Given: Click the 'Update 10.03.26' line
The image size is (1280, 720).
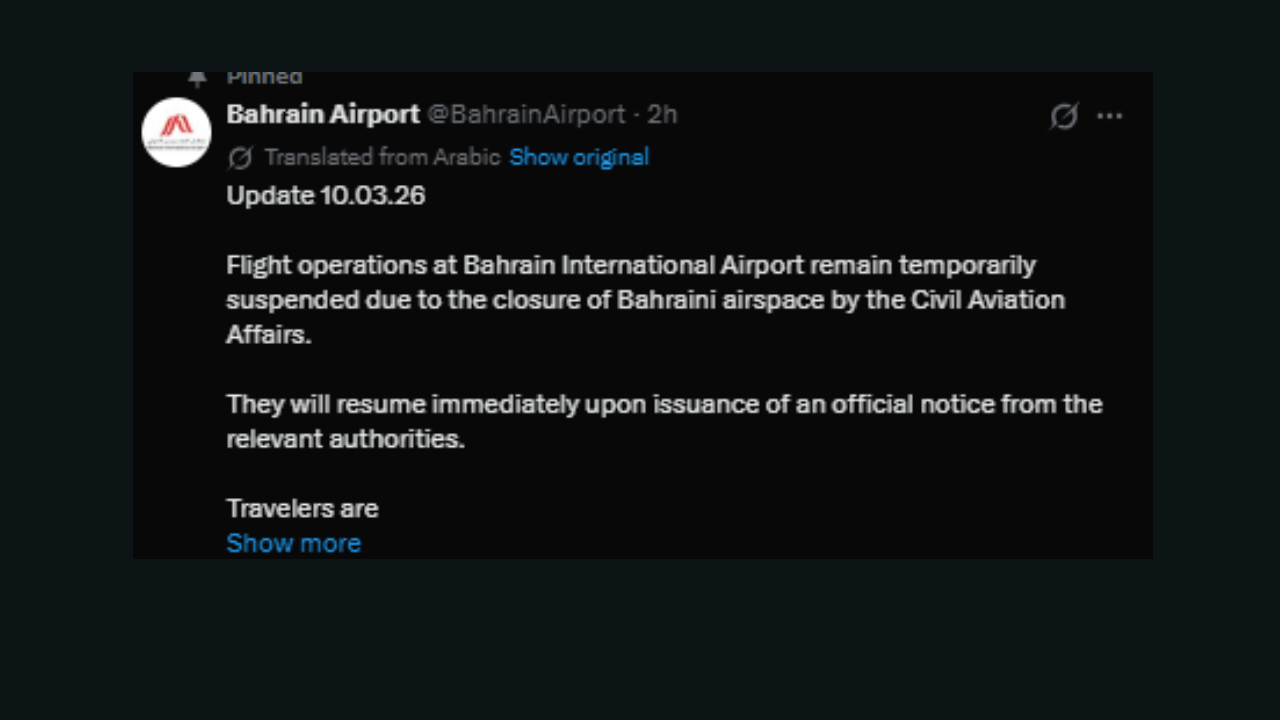Looking at the screenshot, I should (325, 195).
